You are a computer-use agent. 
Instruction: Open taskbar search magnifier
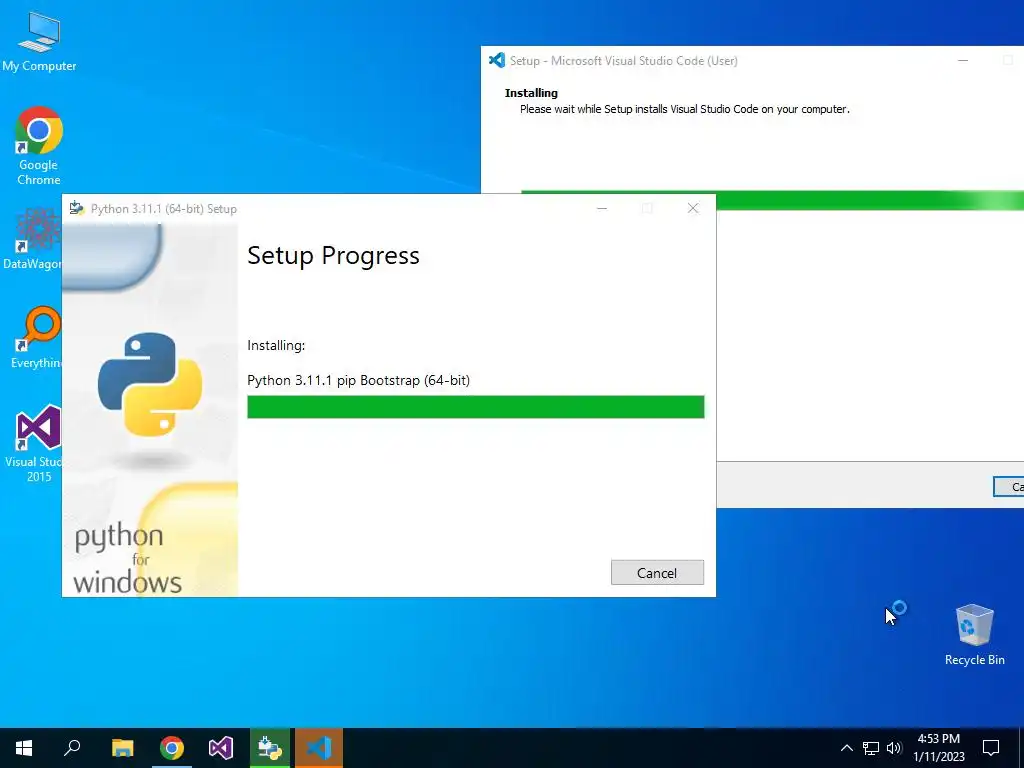point(72,748)
